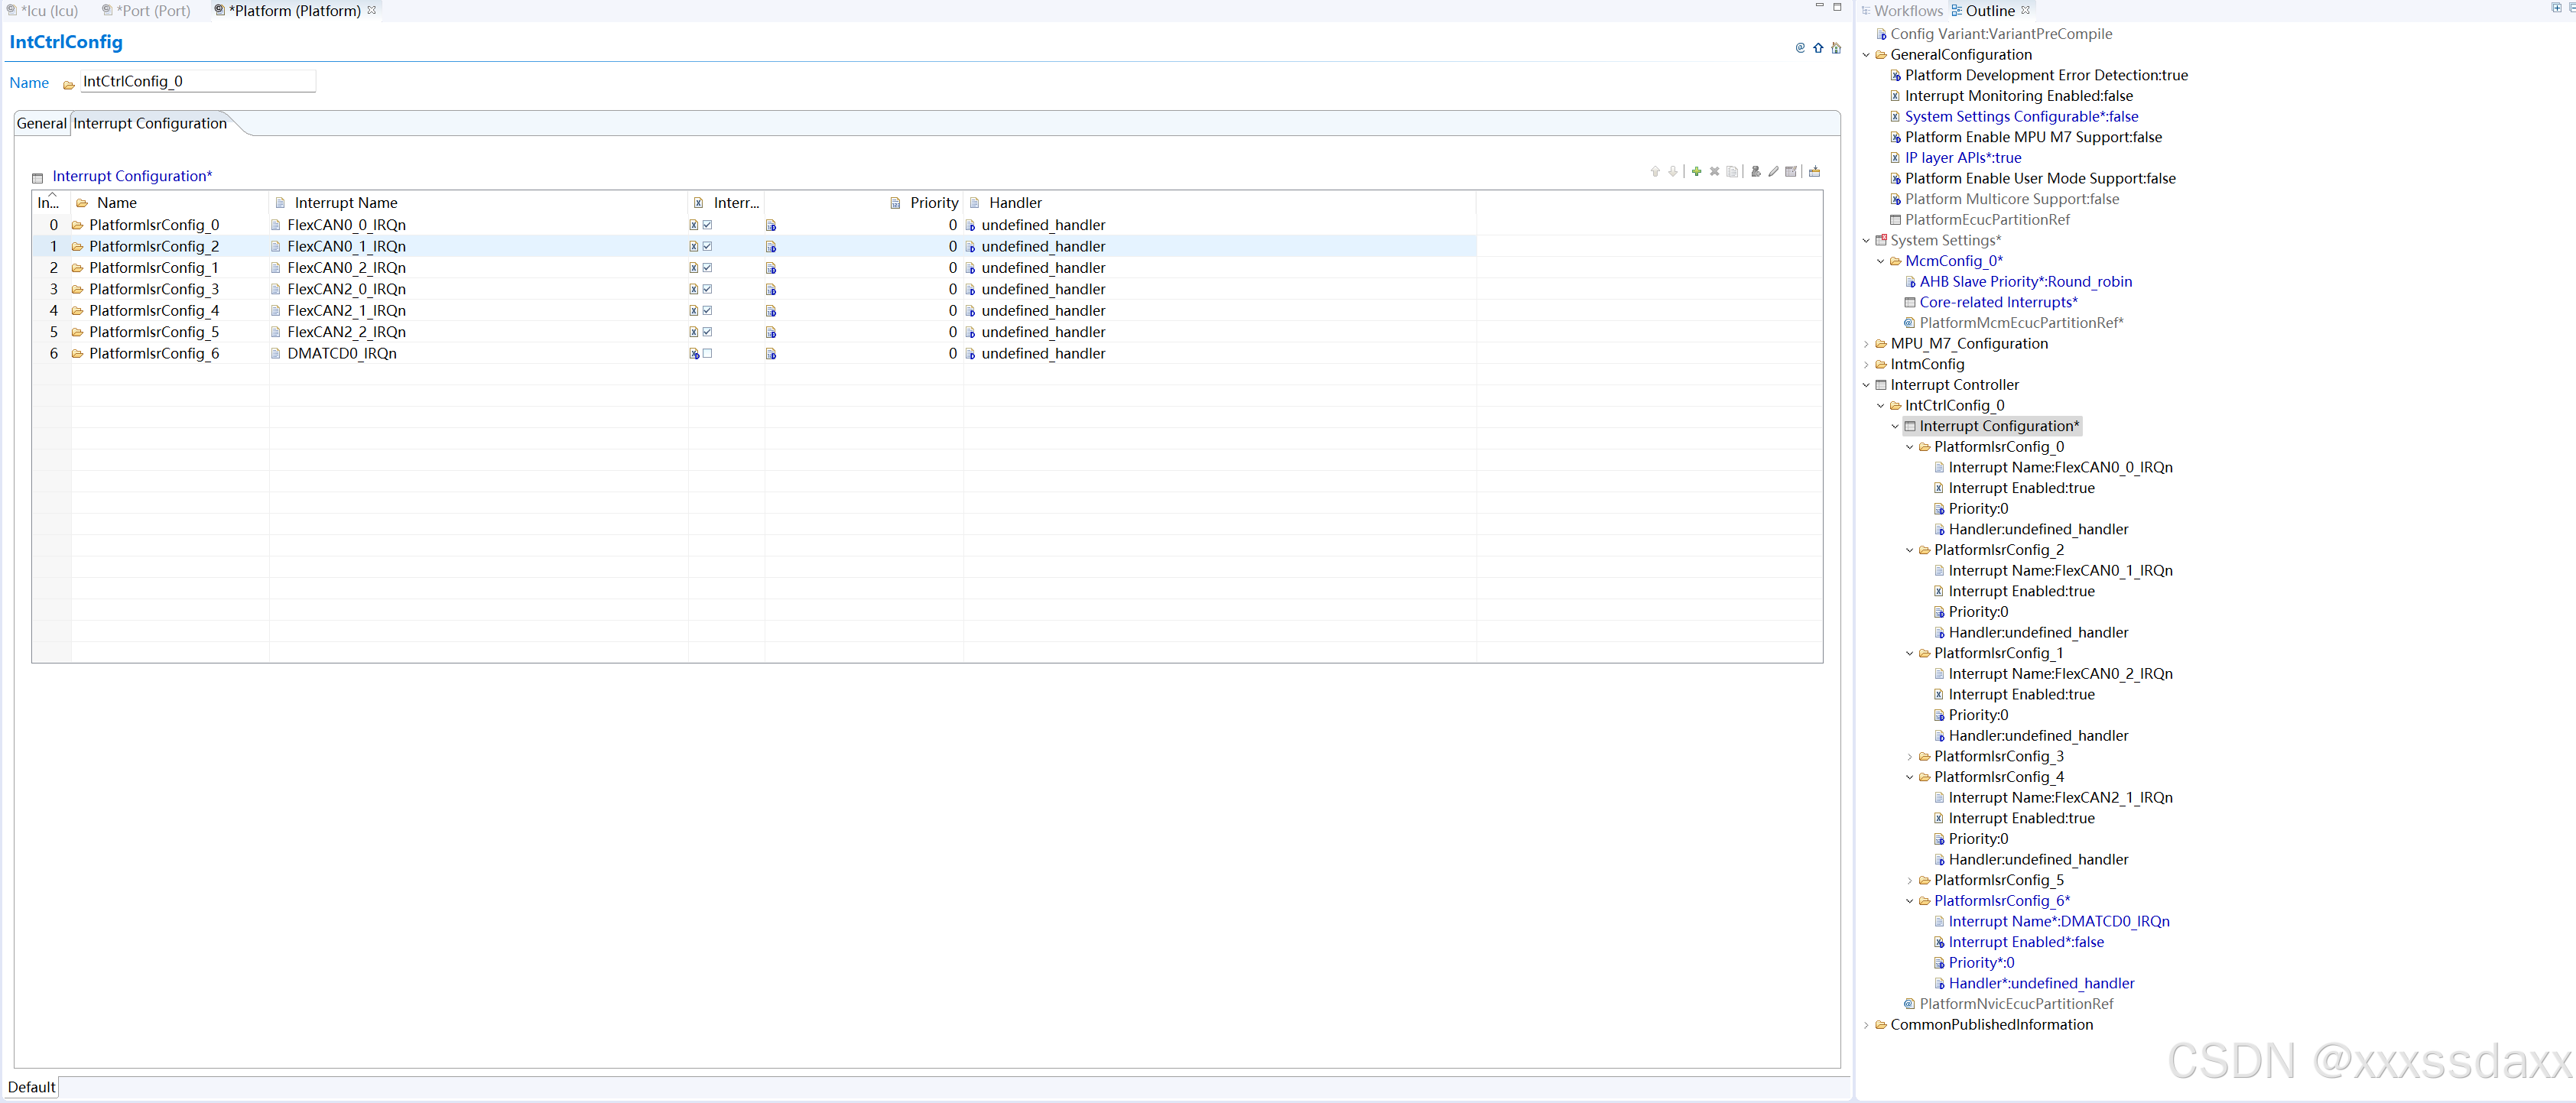Expand PlatformIsrConfig_3 in Outline tree
The height and width of the screenshot is (1103, 2576).
[x=1909, y=757]
